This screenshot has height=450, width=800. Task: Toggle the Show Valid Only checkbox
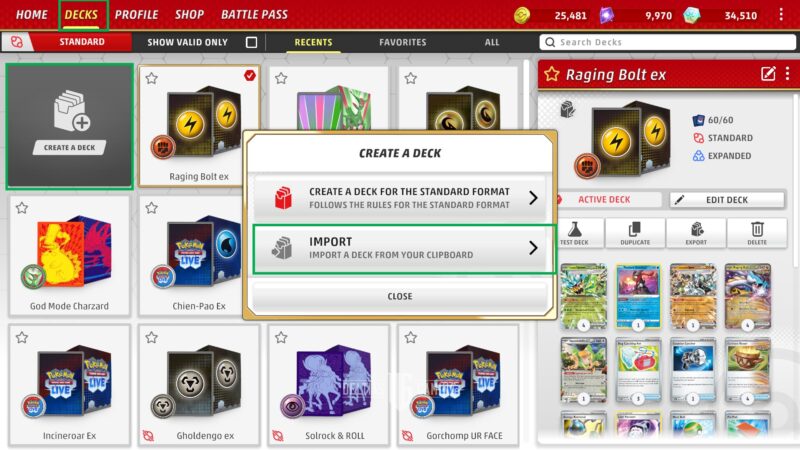click(x=251, y=42)
